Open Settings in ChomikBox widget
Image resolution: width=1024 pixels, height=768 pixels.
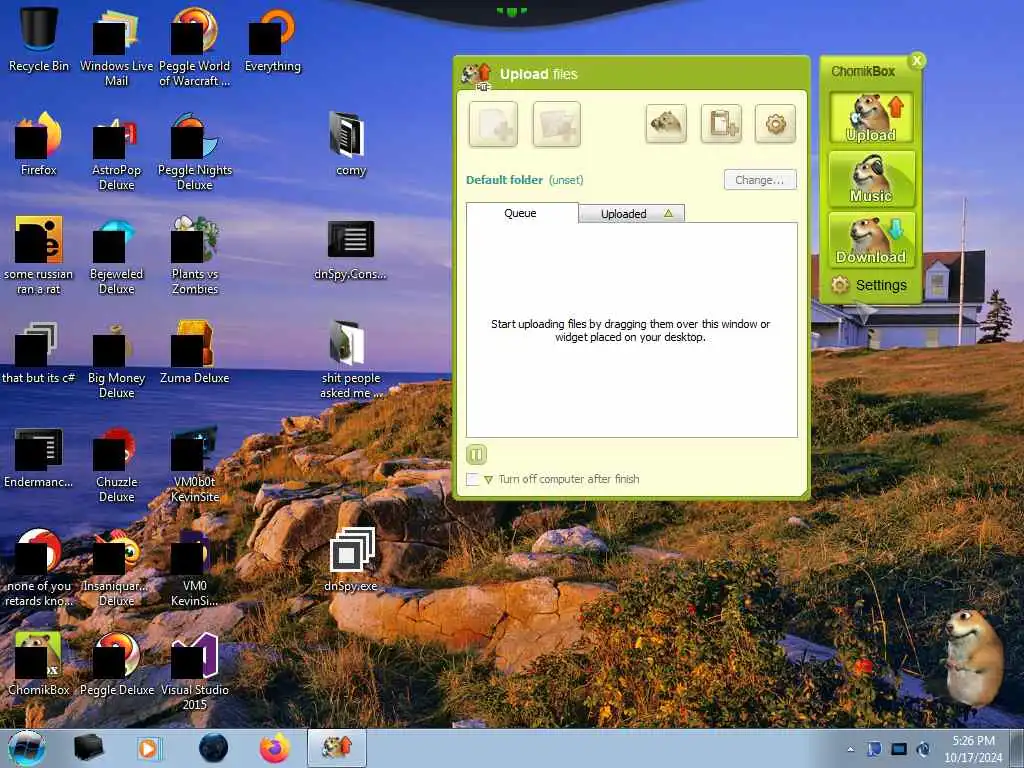(x=869, y=285)
